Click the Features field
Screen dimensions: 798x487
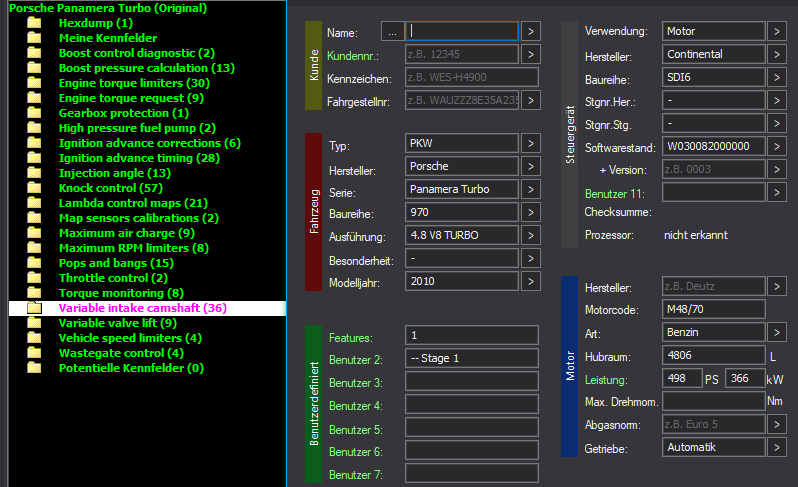click(472, 335)
